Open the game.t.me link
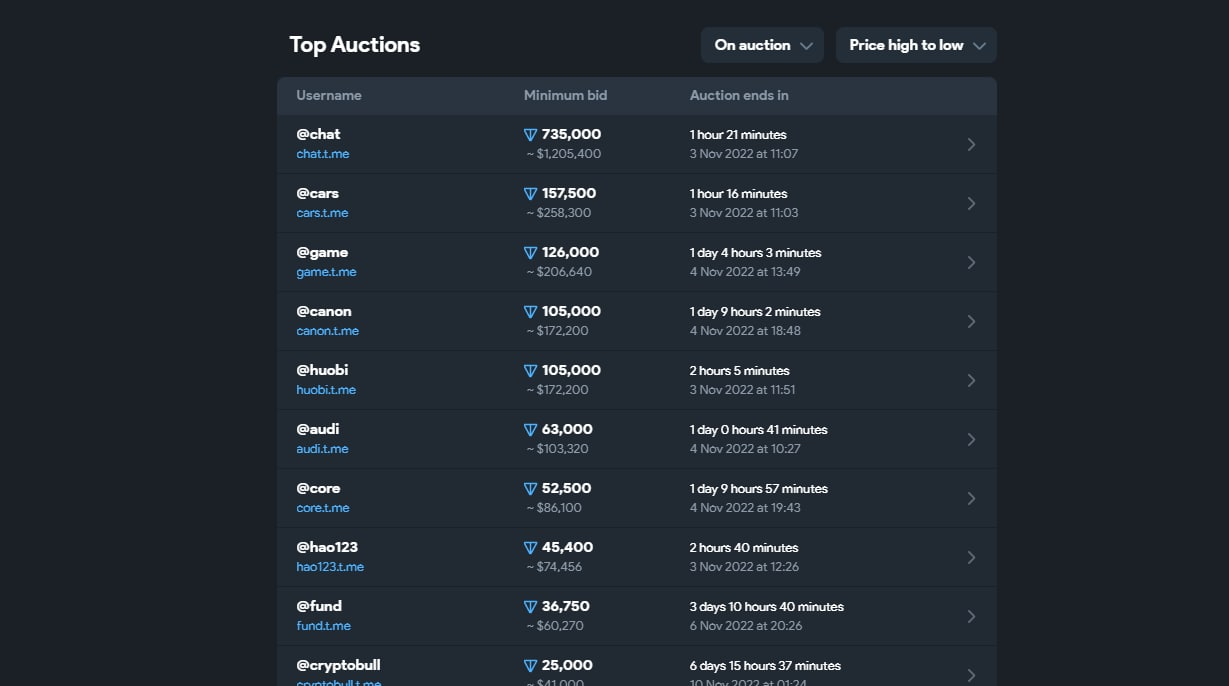1229x686 pixels. click(x=326, y=272)
